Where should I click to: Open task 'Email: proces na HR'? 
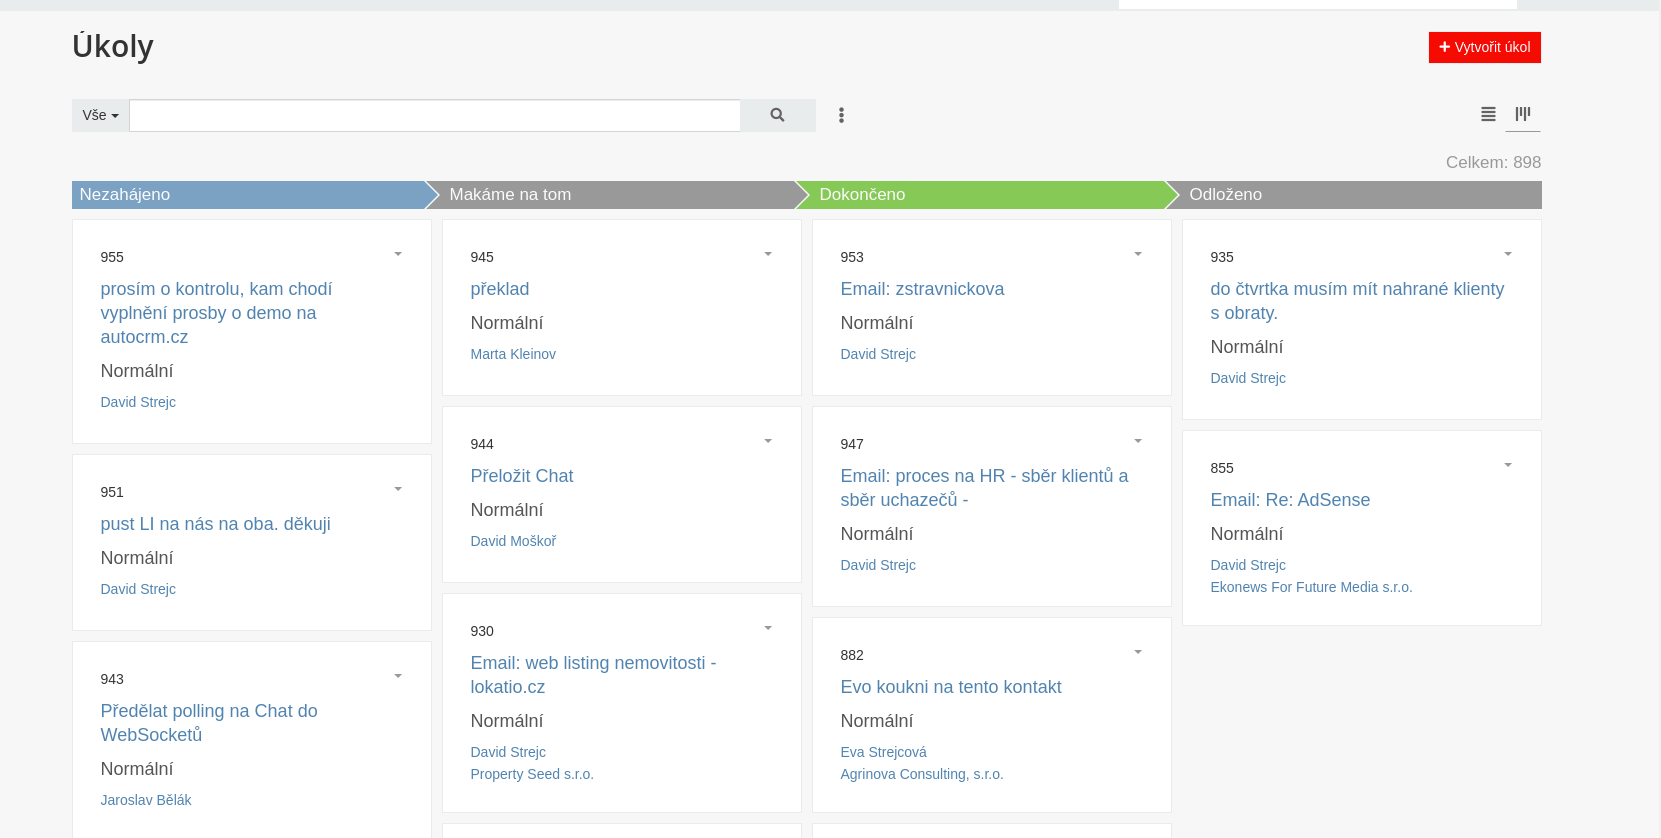point(984,488)
